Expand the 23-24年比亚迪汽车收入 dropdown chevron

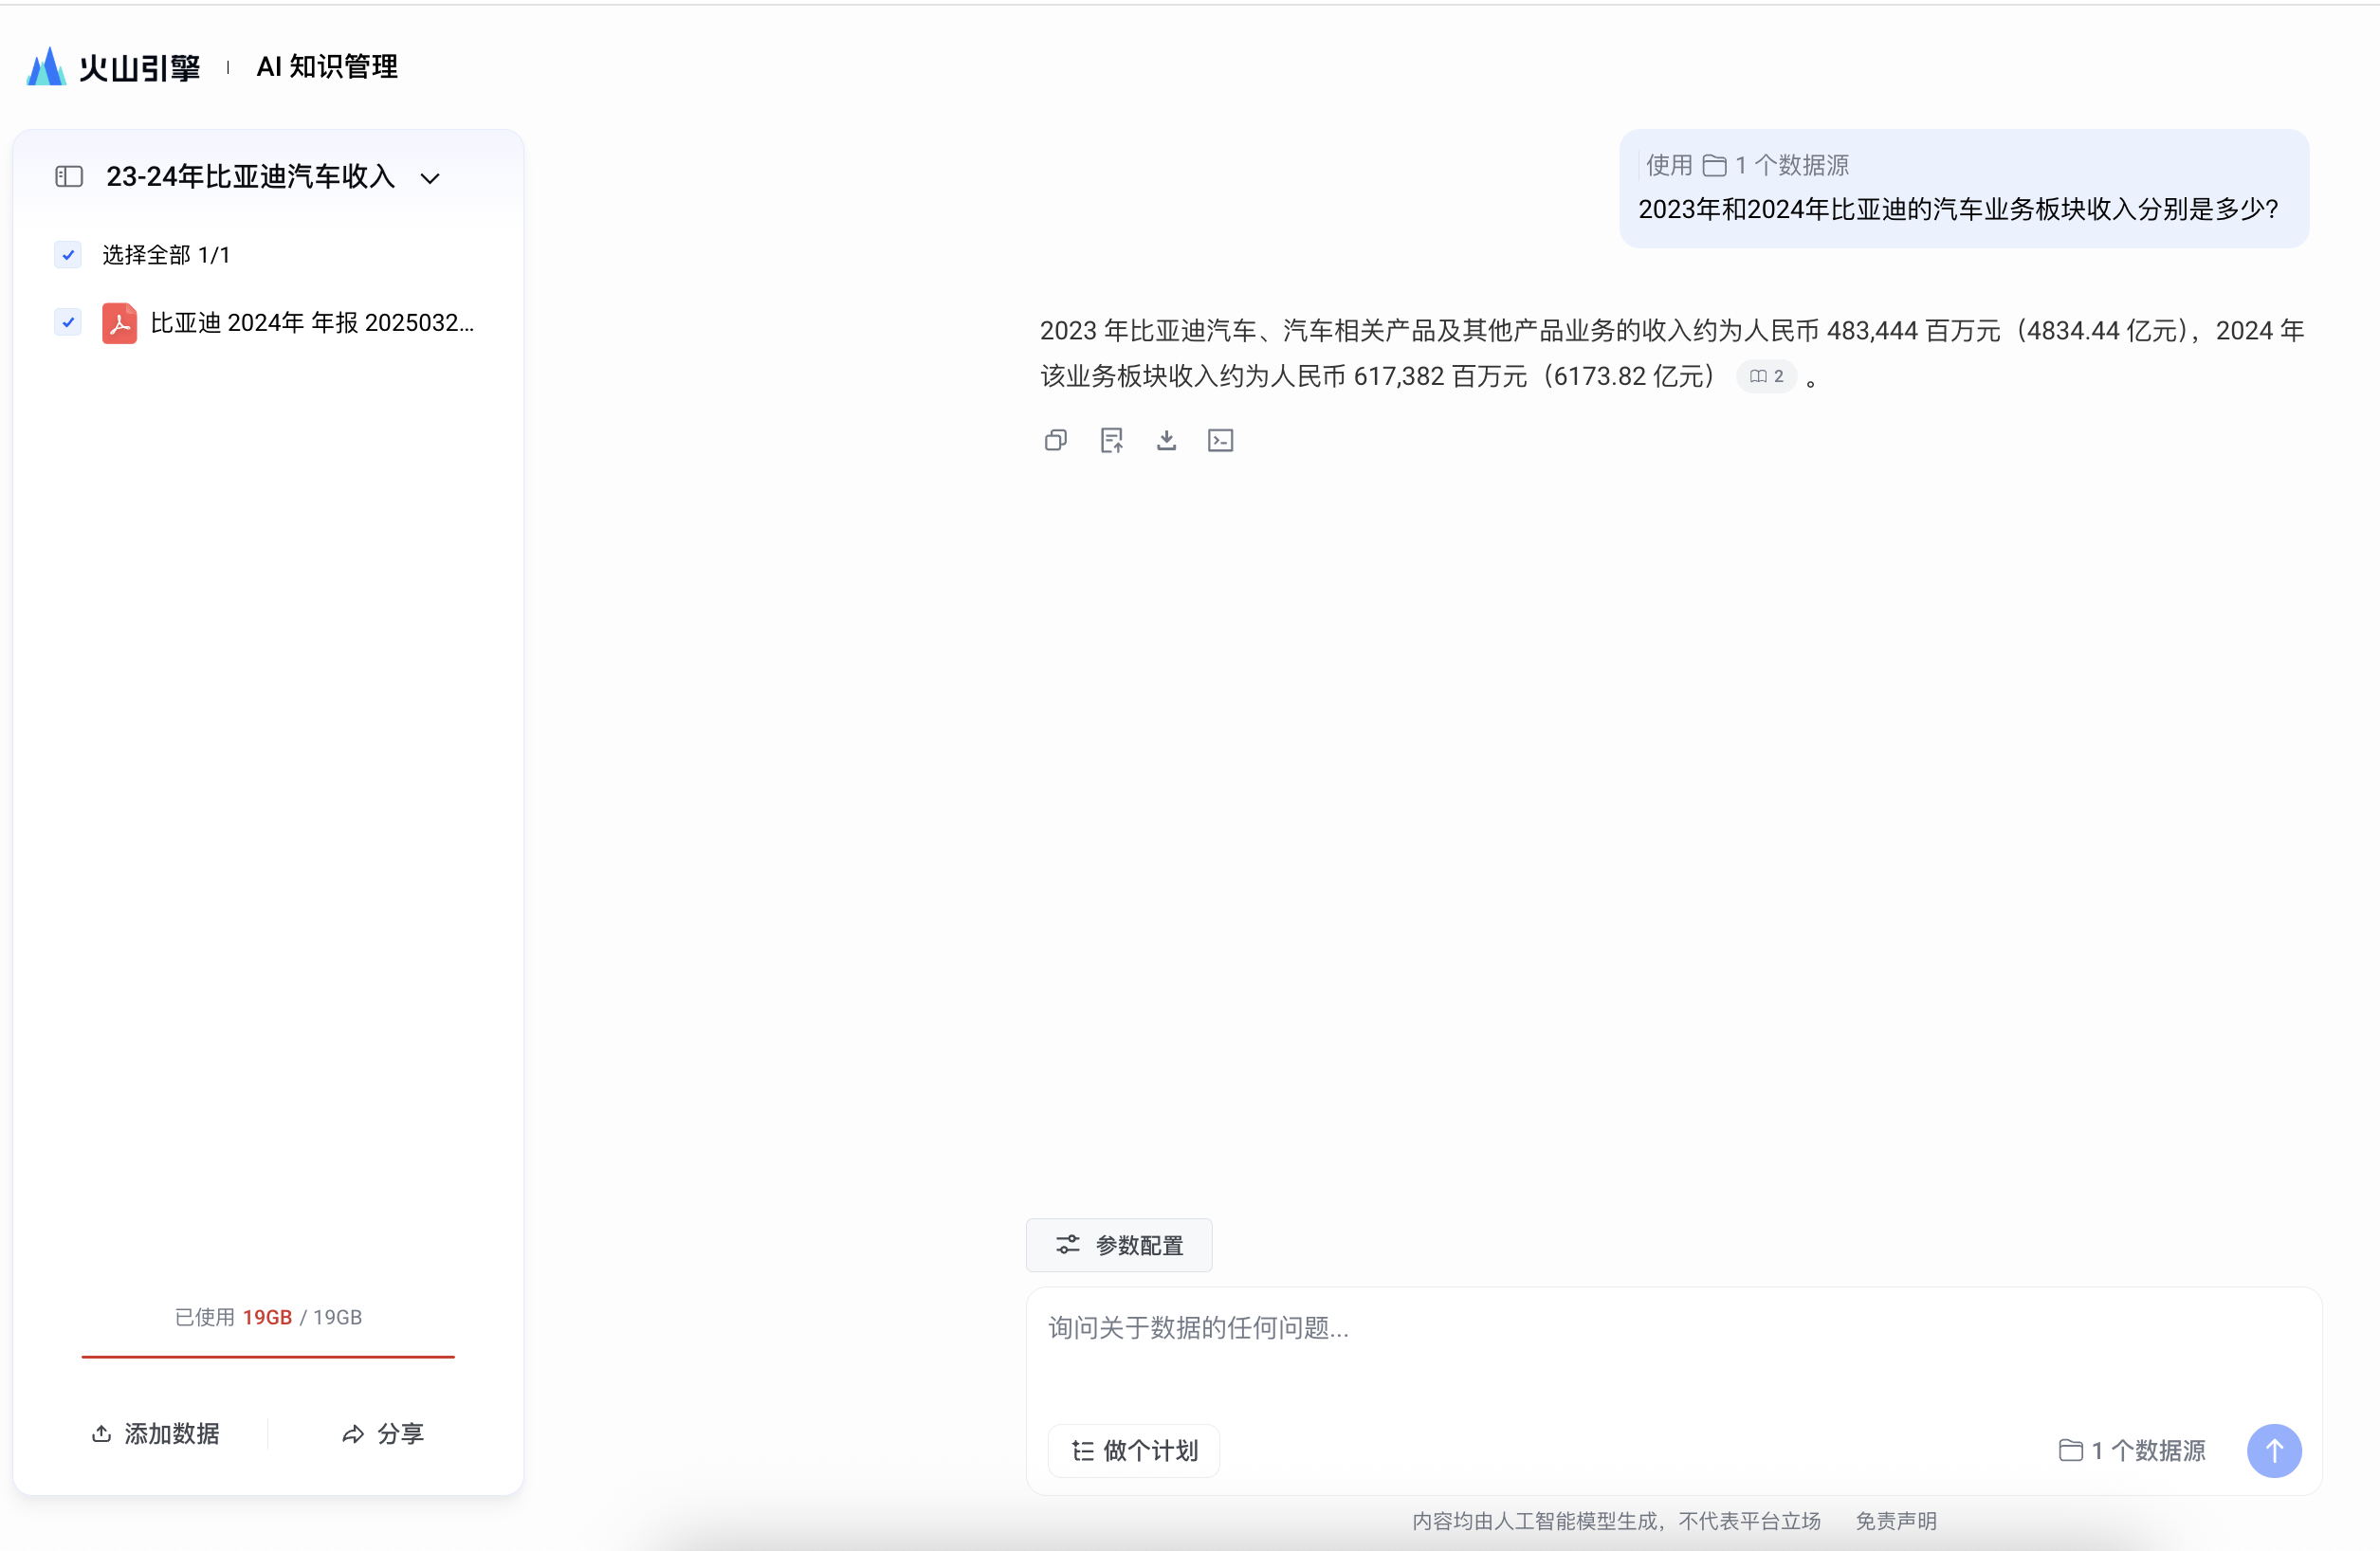point(430,178)
